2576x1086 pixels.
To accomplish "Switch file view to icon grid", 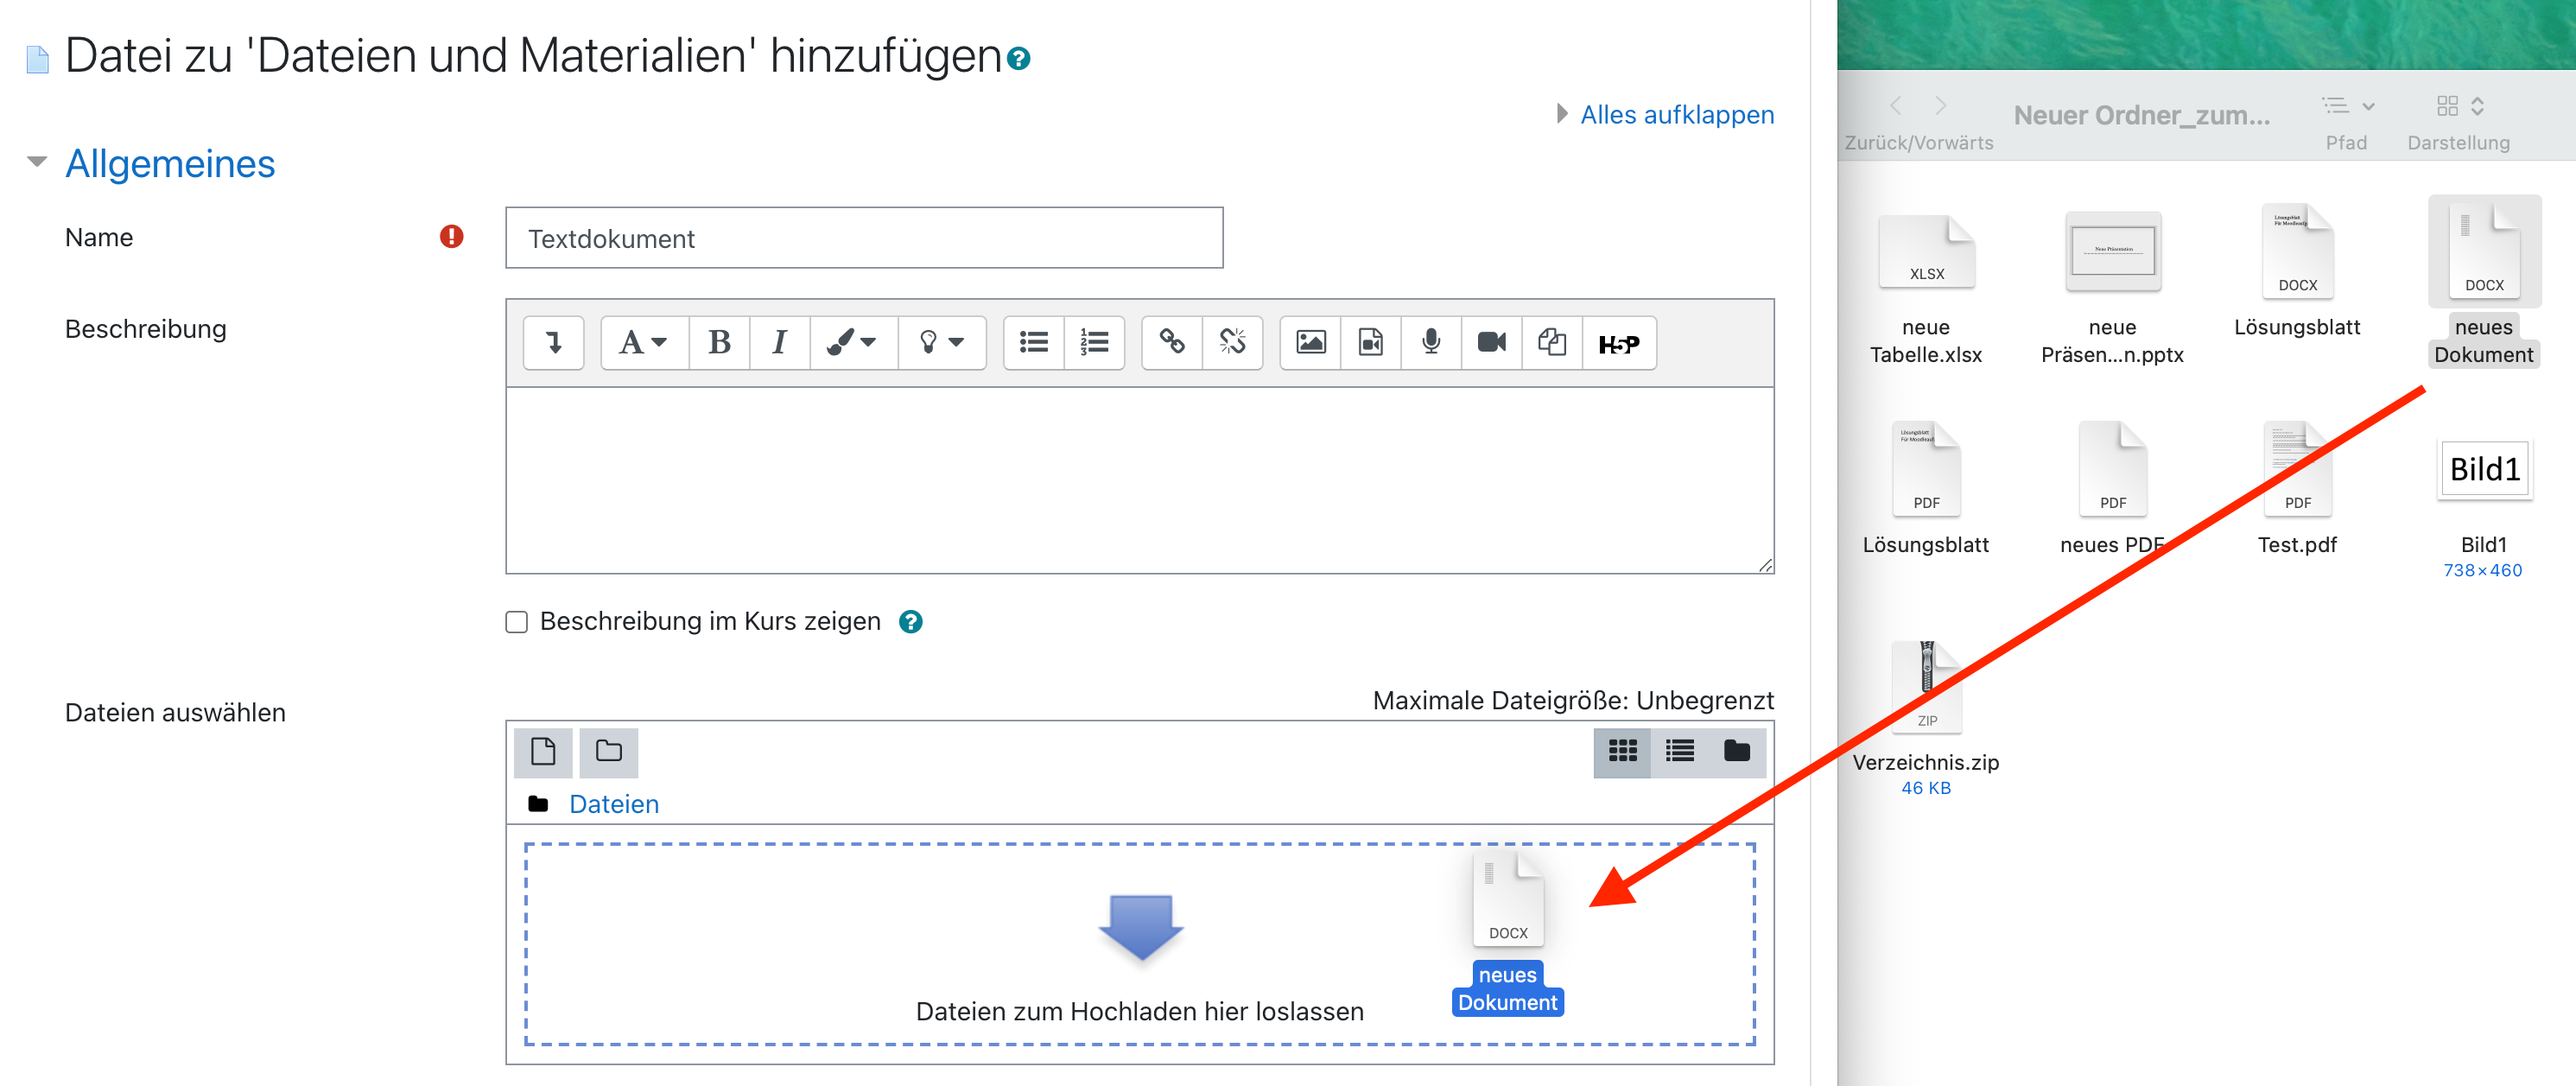I will coord(1621,751).
